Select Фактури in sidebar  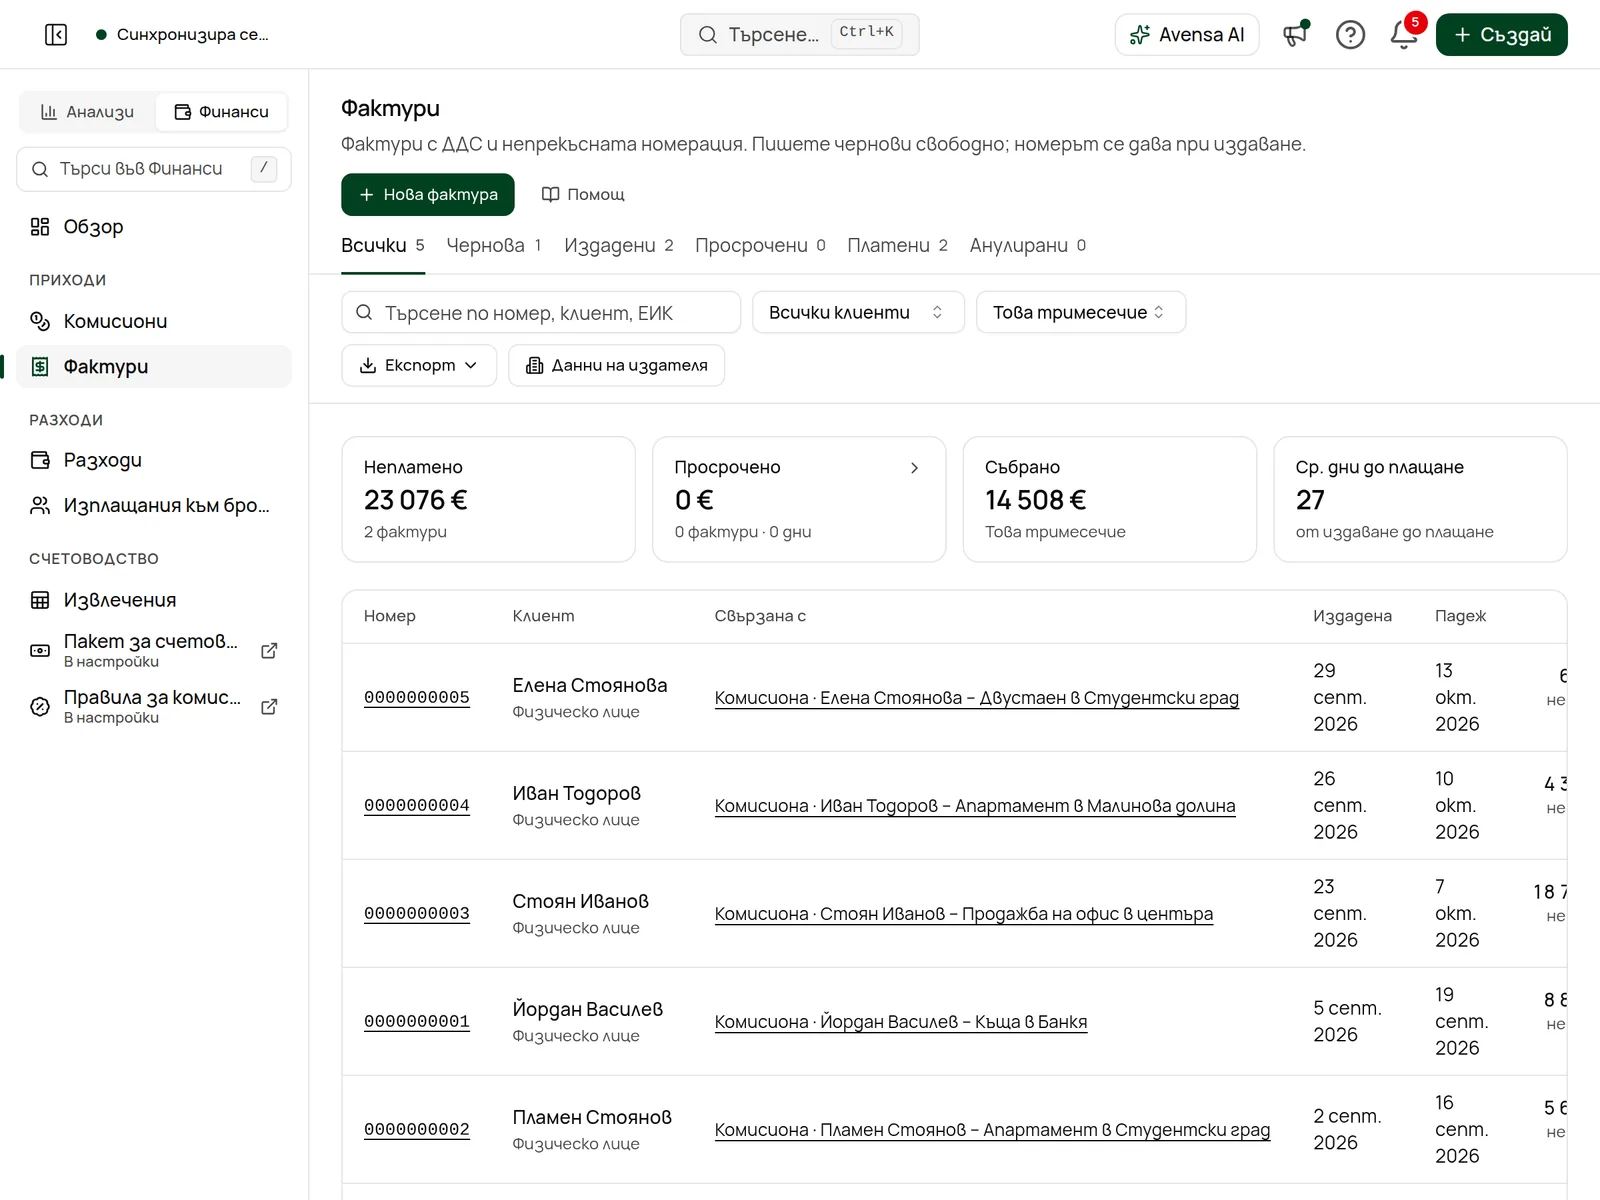pyautogui.click(x=154, y=367)
